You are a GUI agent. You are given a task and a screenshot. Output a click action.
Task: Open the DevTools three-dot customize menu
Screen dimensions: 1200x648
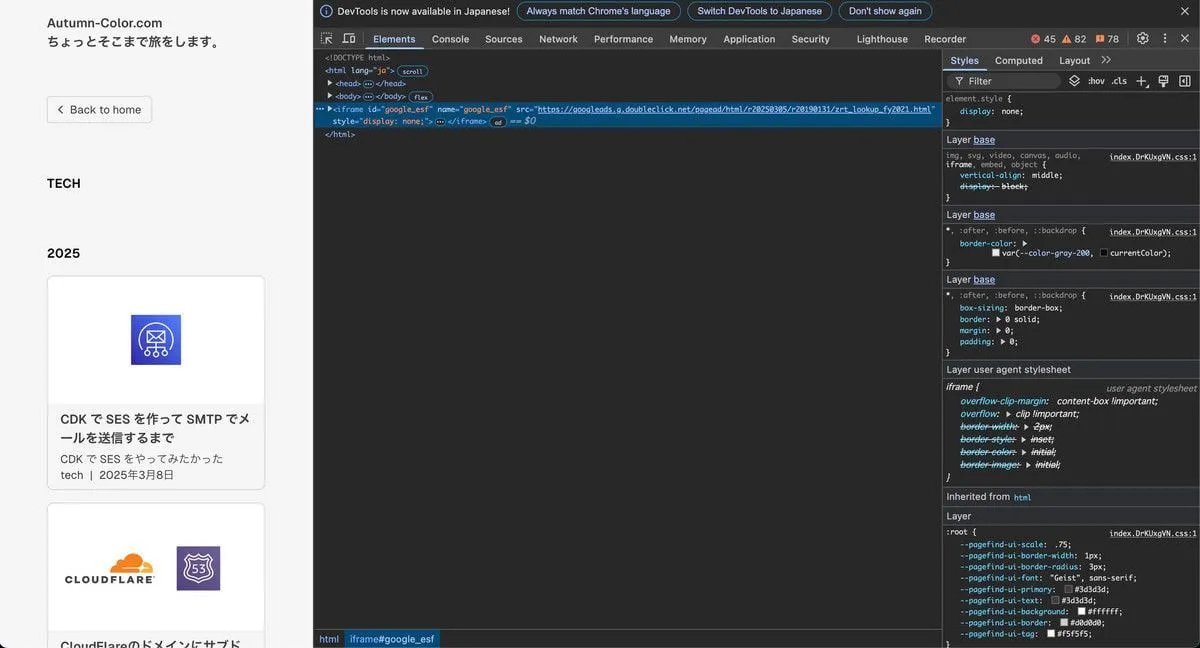point(1164,39)
